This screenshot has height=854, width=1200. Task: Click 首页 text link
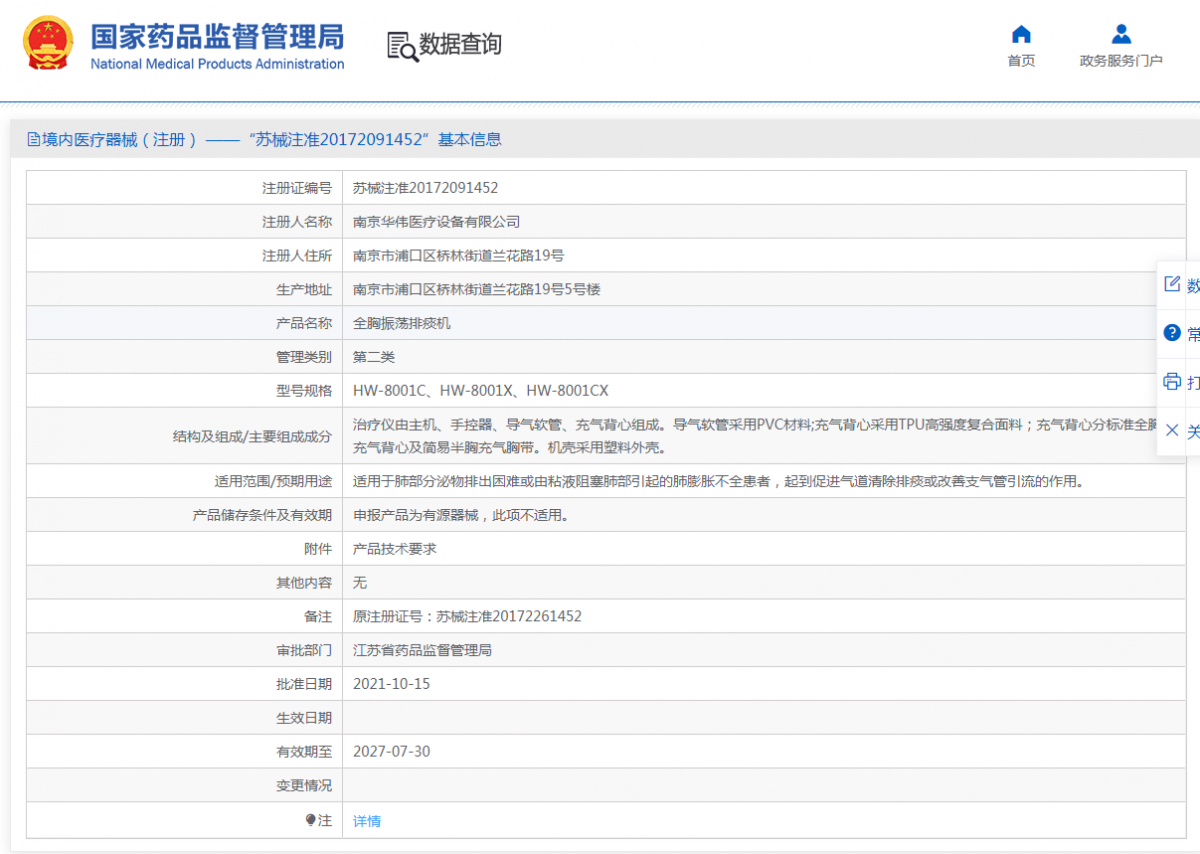click(1021, 61)
